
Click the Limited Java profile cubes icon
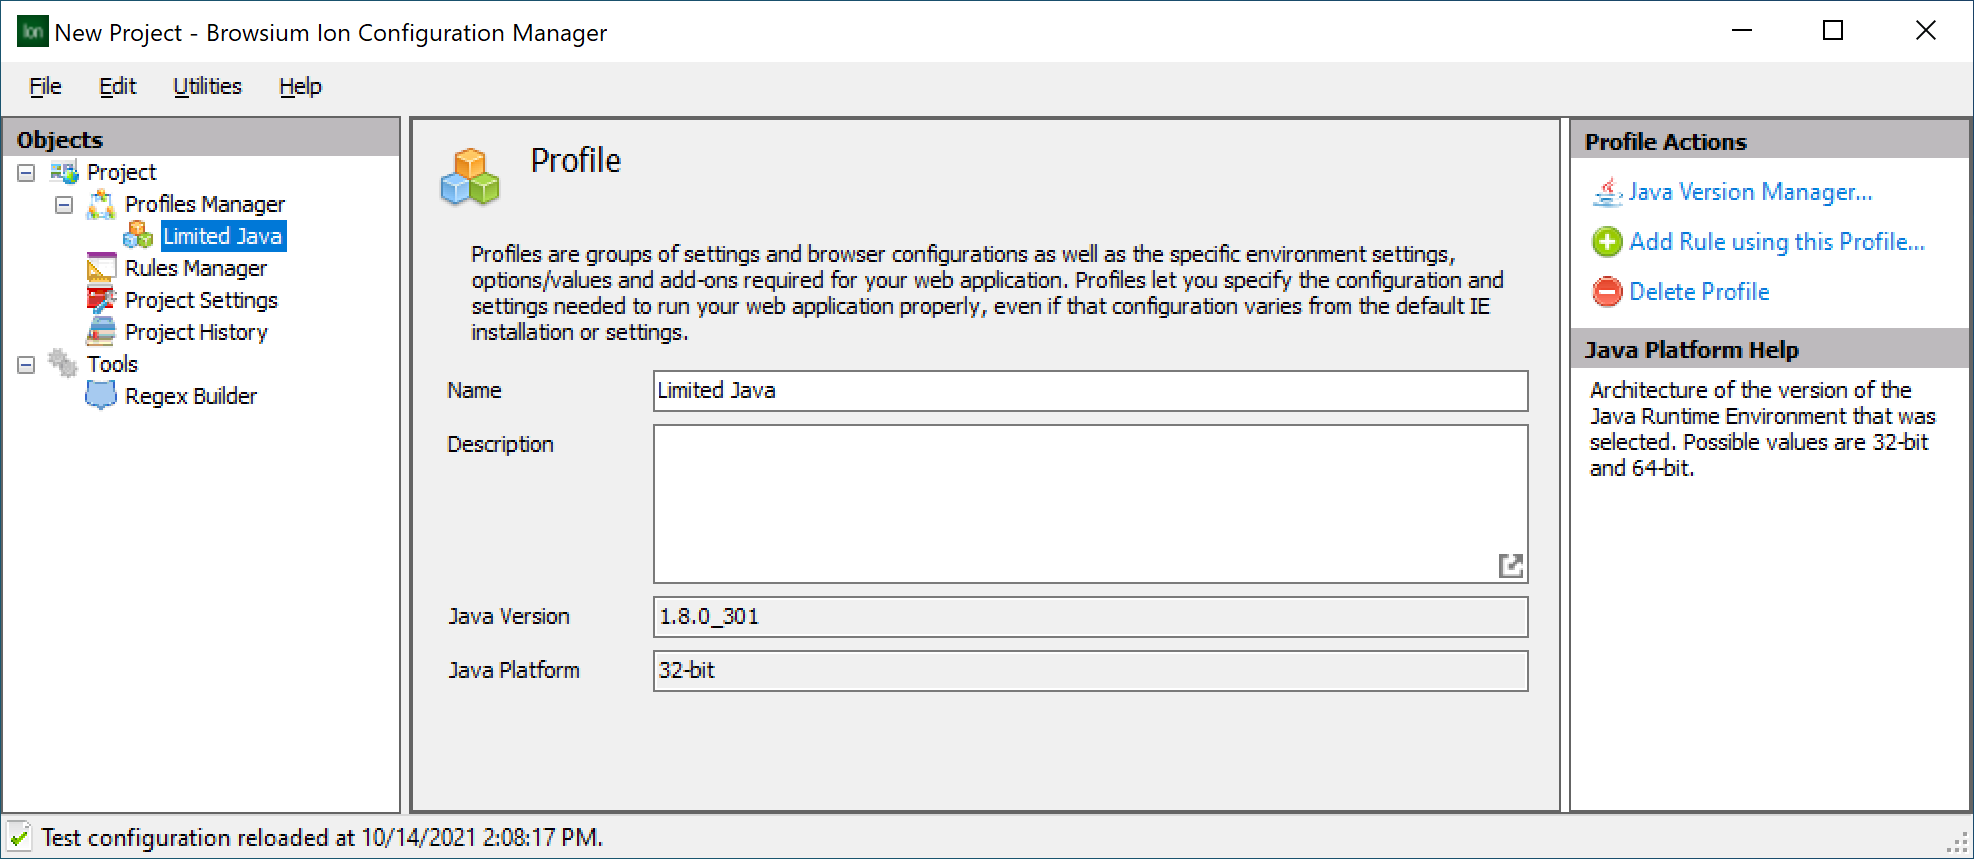pyautogui.click(x=138, y=236)
